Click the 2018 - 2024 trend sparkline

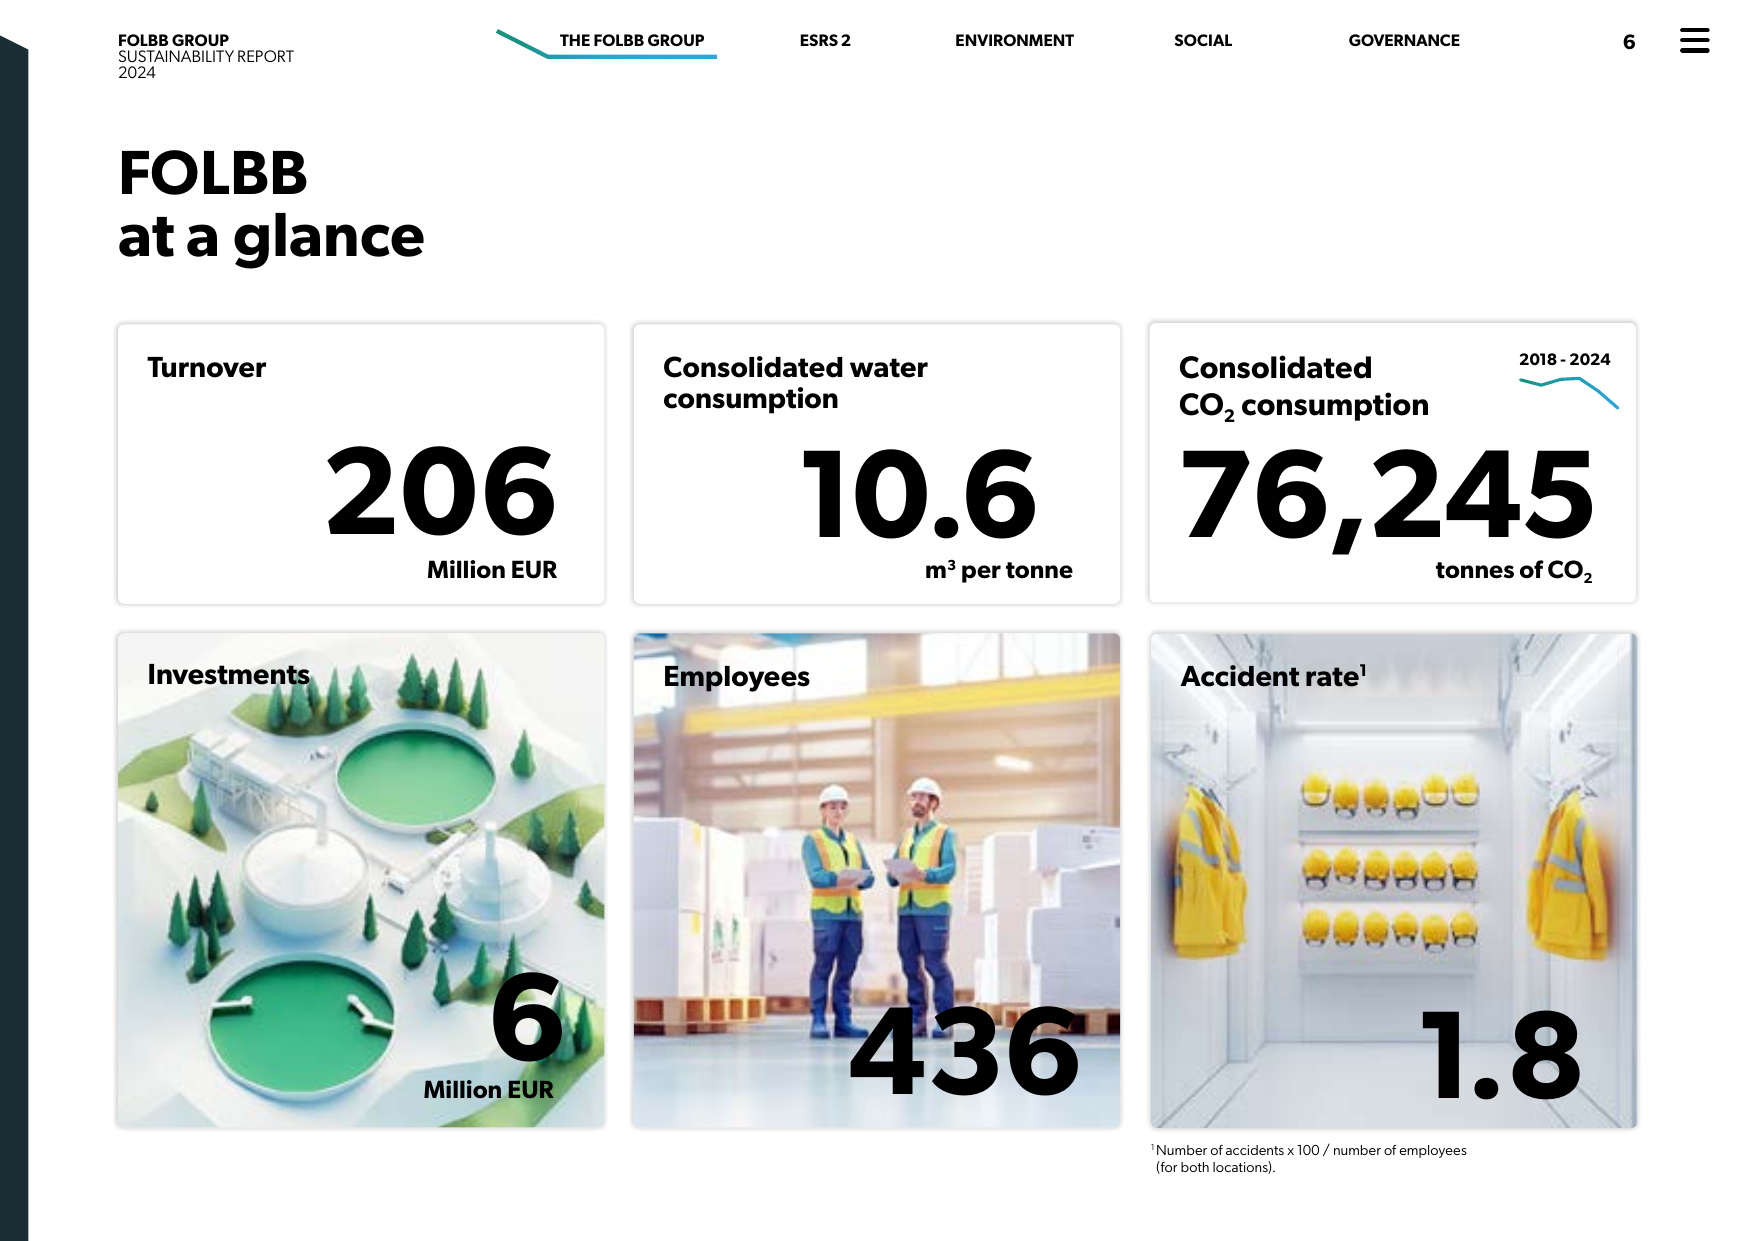click(x=1568, y=392)
